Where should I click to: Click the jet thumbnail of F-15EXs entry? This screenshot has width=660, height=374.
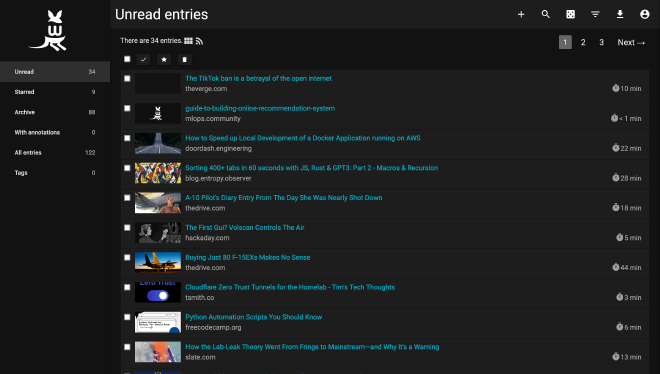point(158,263)
